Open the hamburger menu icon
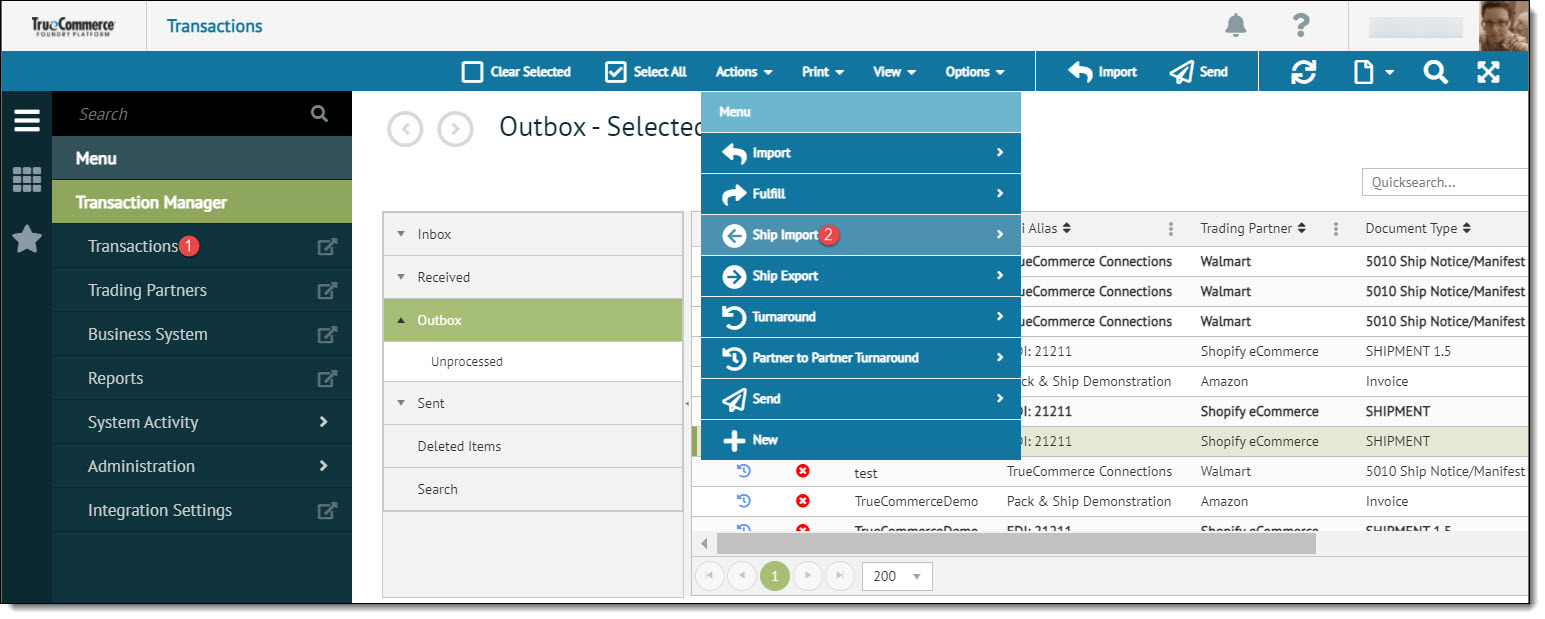Screen dimensions: 1545x619 click(27, 121)
